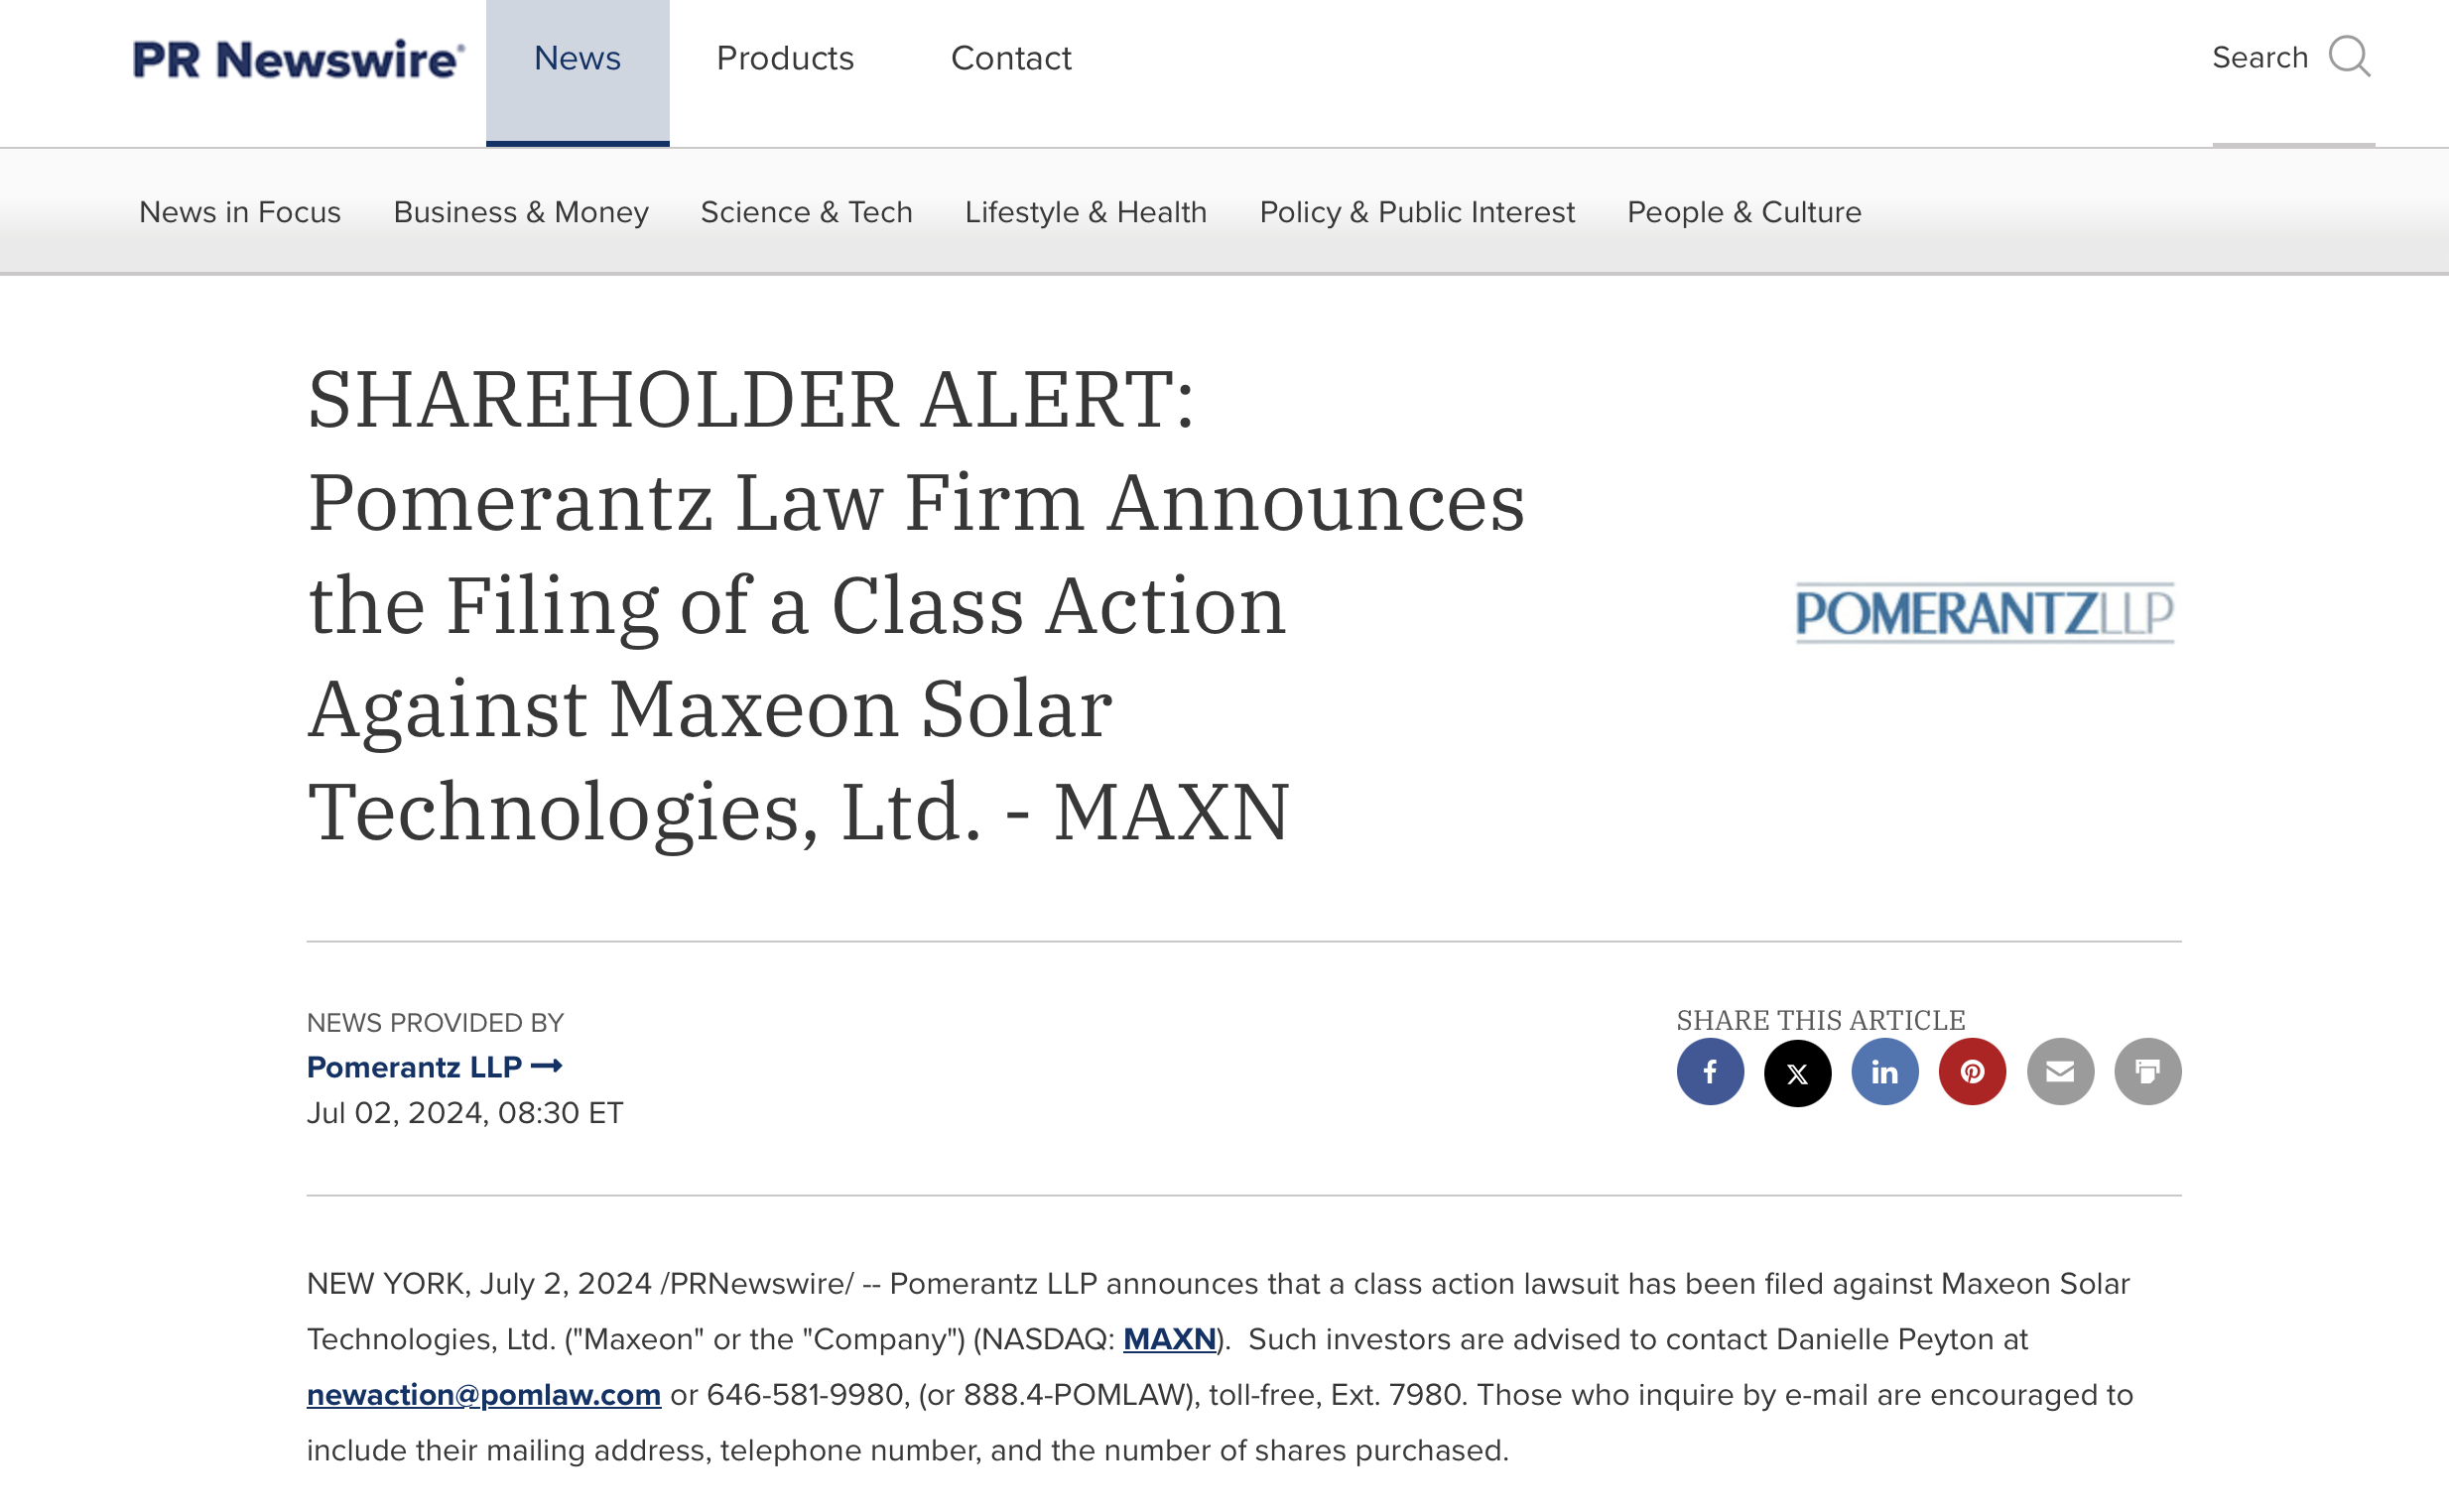
Task: Share article on Facebook
Action: click(1710, 1072)
